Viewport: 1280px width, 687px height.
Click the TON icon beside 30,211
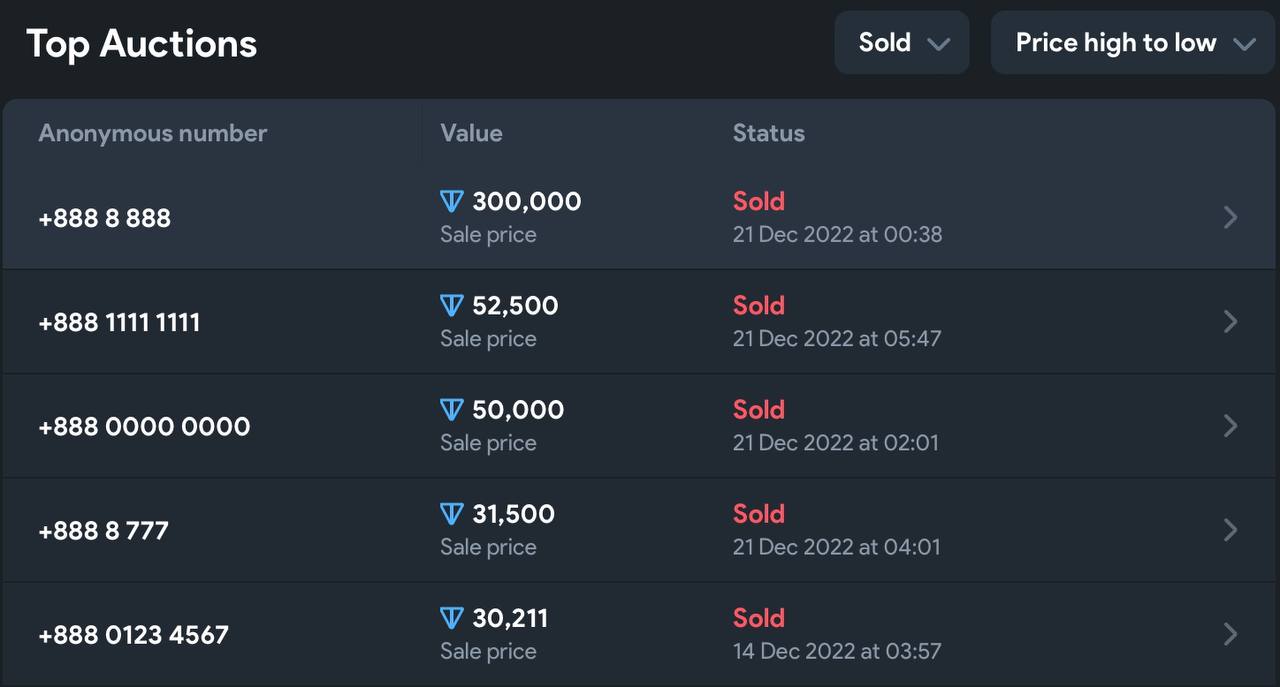pyautogui.click(x=451, y=618)
